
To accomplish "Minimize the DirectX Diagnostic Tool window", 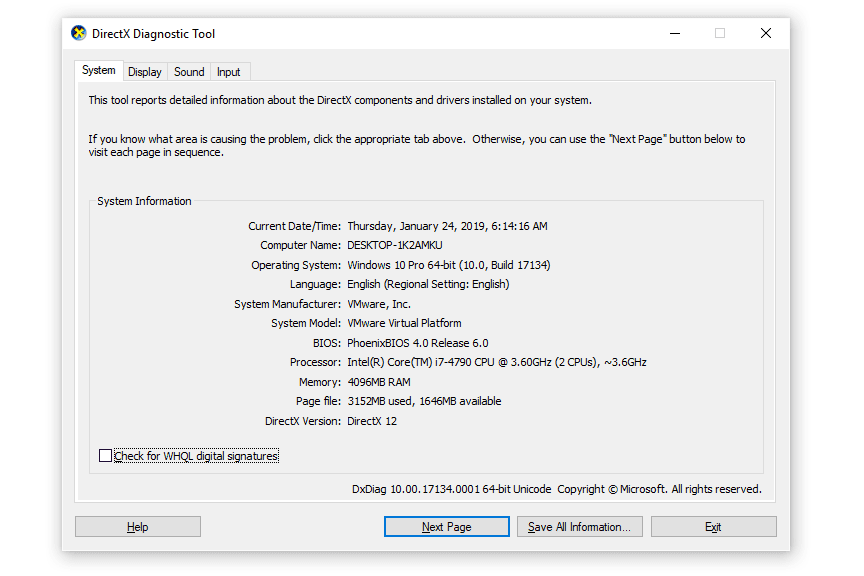I will (674, 33).
